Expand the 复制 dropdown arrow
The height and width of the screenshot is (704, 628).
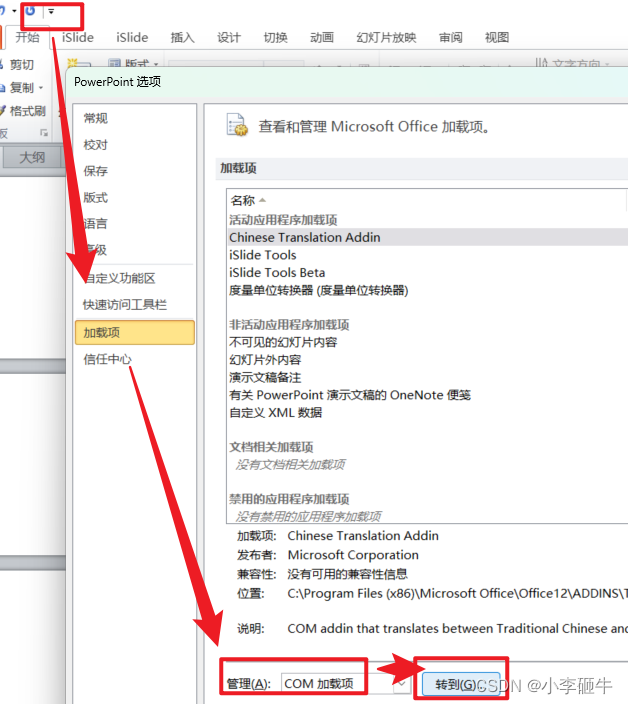41,88
